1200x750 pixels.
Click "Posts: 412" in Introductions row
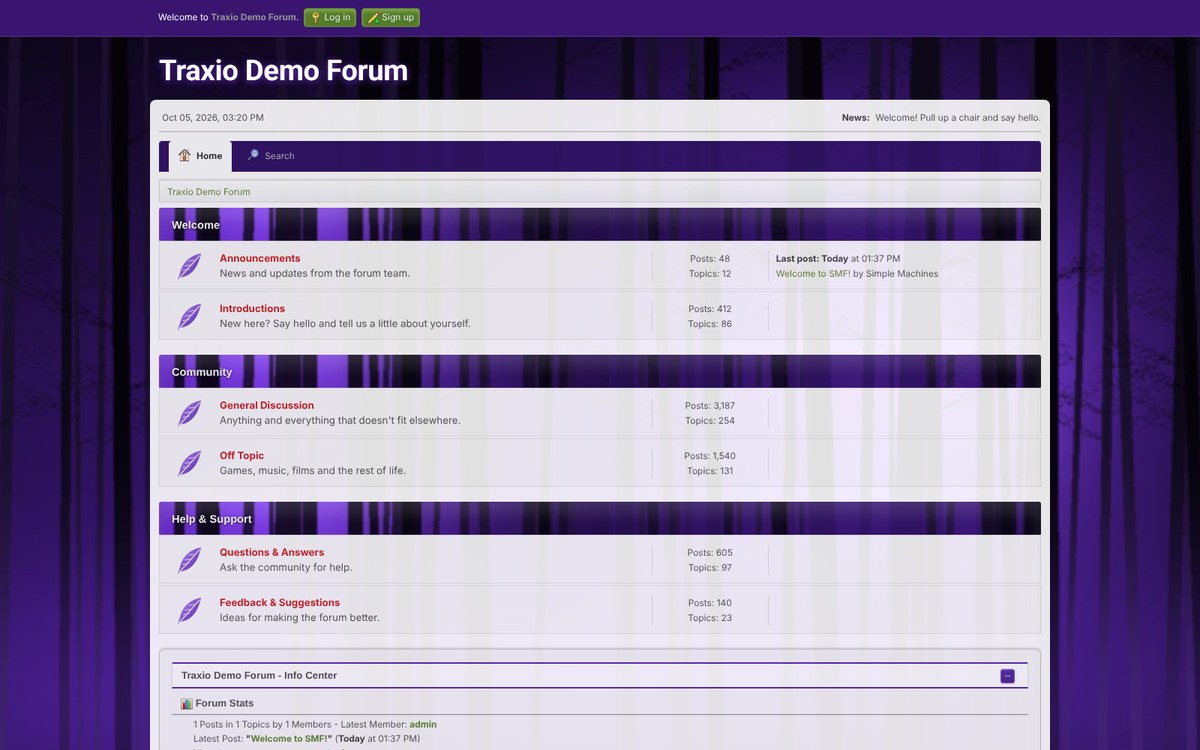click(710, 308)
